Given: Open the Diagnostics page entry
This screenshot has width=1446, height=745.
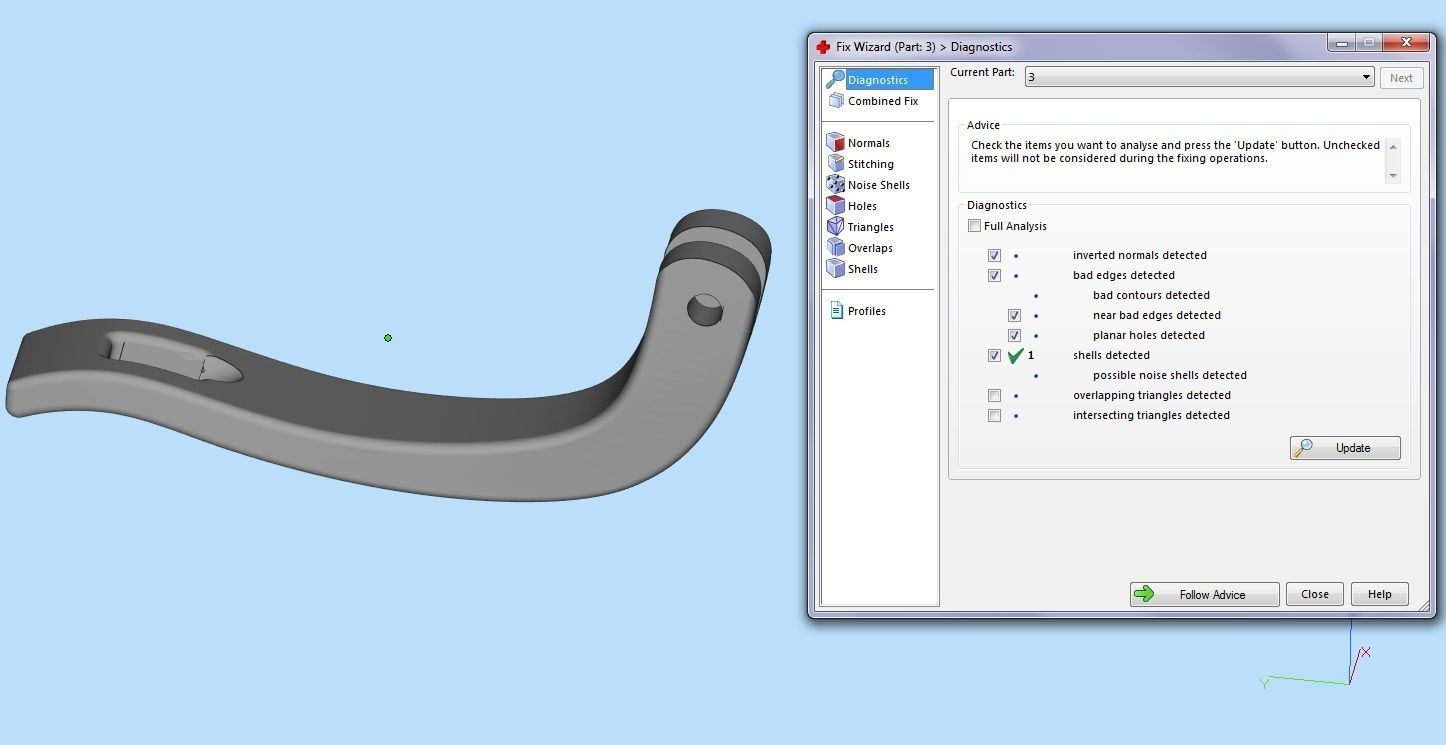Looking at the screenshot, I should click(878, 80).
